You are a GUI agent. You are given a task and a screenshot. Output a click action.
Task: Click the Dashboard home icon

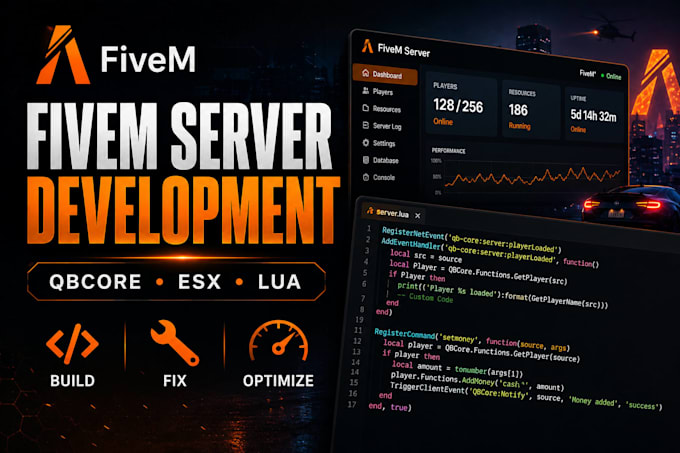pyautogui.click(x=366, y=73)
